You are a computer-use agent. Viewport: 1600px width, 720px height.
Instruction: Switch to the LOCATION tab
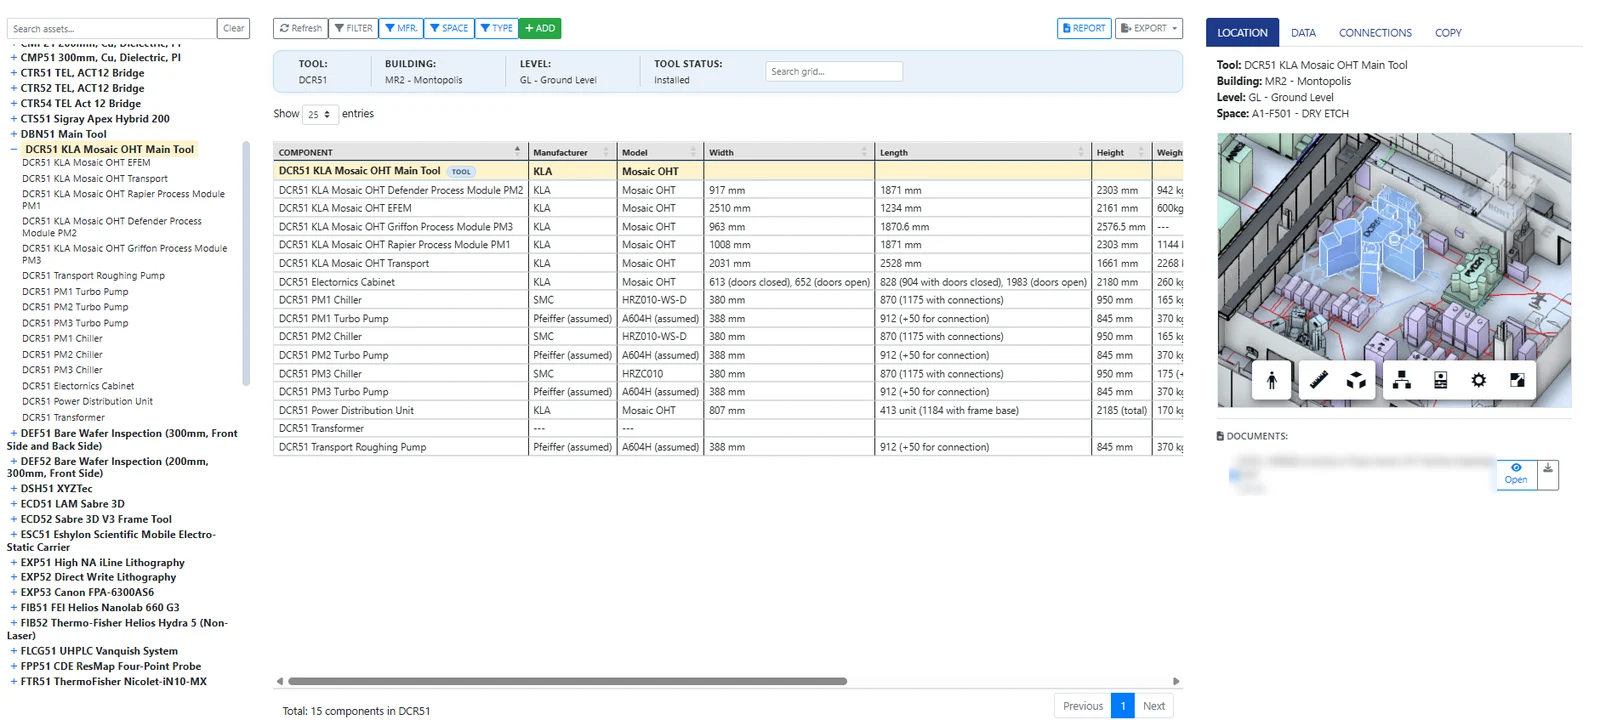(1242, 32)
